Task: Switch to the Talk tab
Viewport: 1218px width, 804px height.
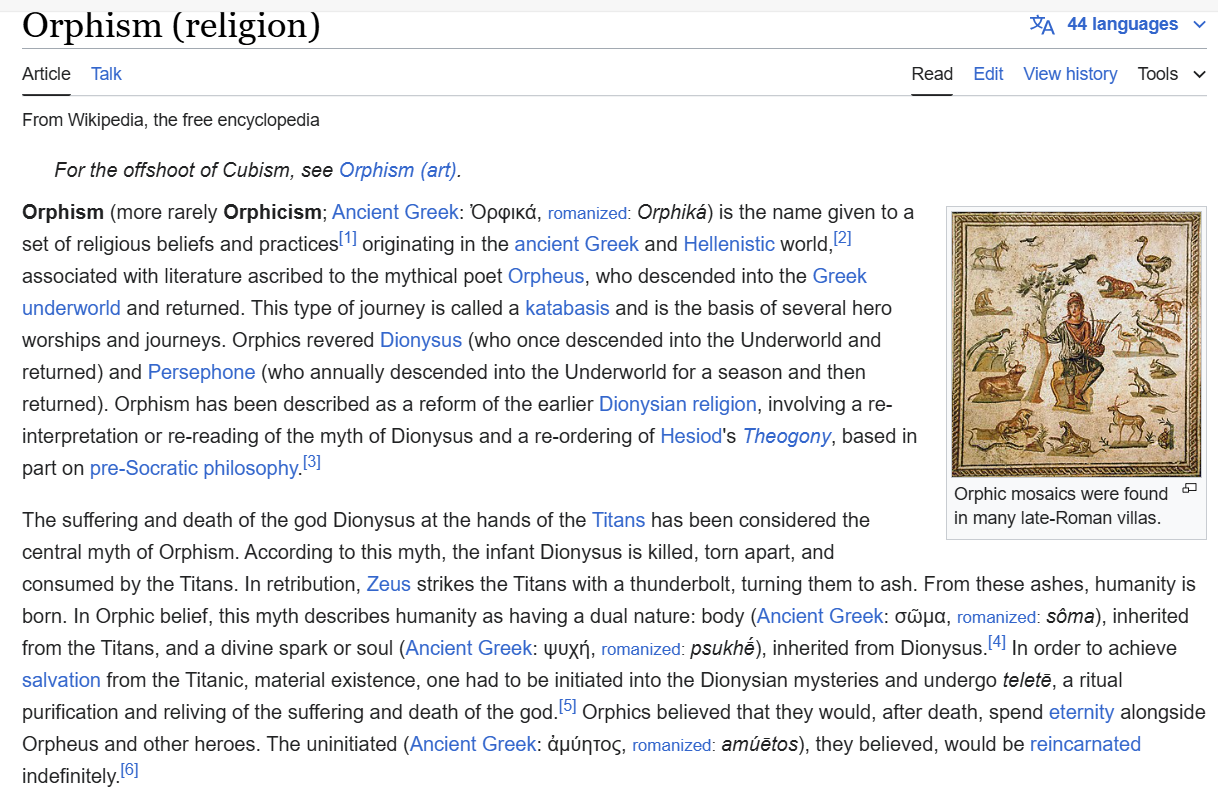Action: point(106,74)
